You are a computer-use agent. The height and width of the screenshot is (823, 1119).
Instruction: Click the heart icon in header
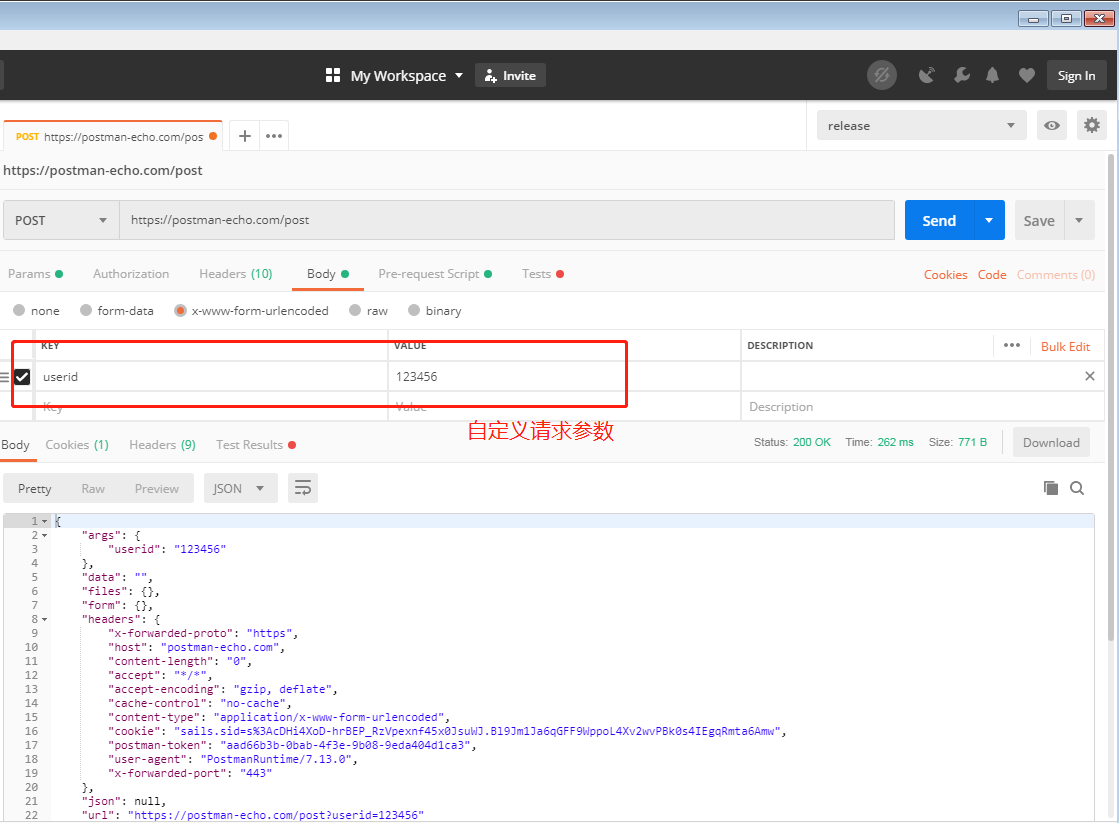[x=1026, y=75]
